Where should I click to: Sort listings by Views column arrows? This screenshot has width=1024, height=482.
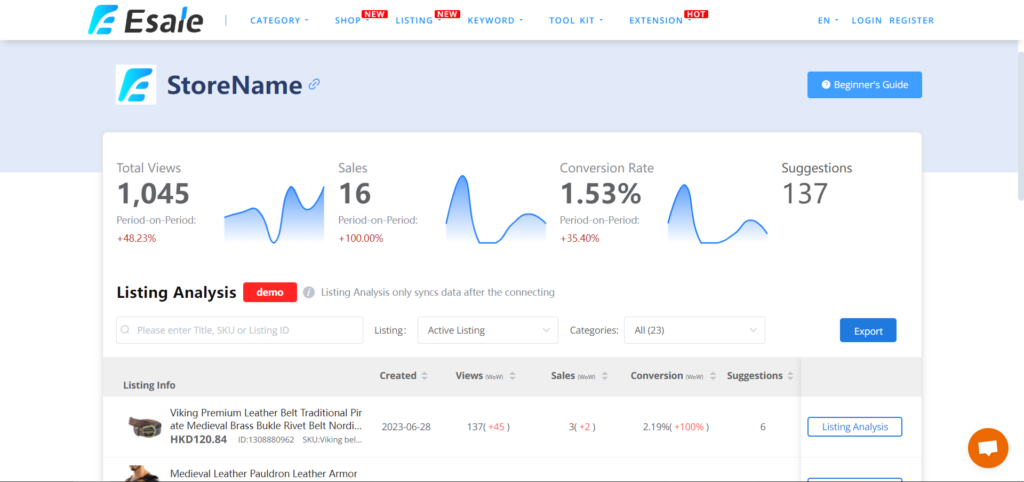tap(513, 376)
